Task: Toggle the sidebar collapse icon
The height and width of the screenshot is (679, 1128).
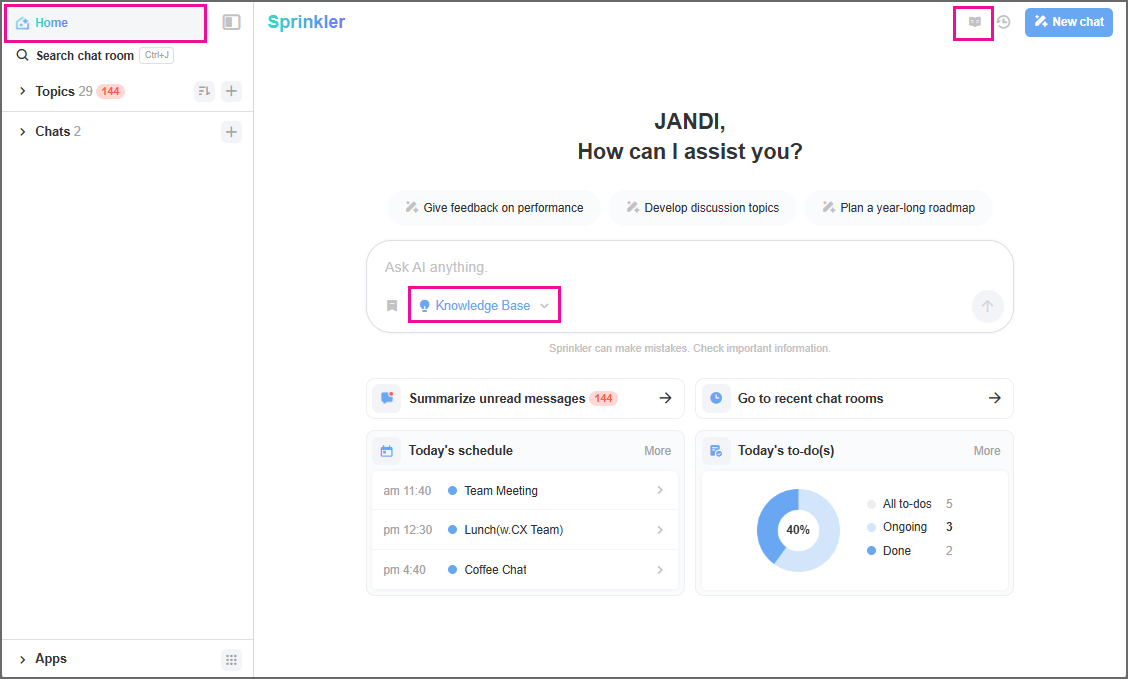Action: tap(231, 22)
